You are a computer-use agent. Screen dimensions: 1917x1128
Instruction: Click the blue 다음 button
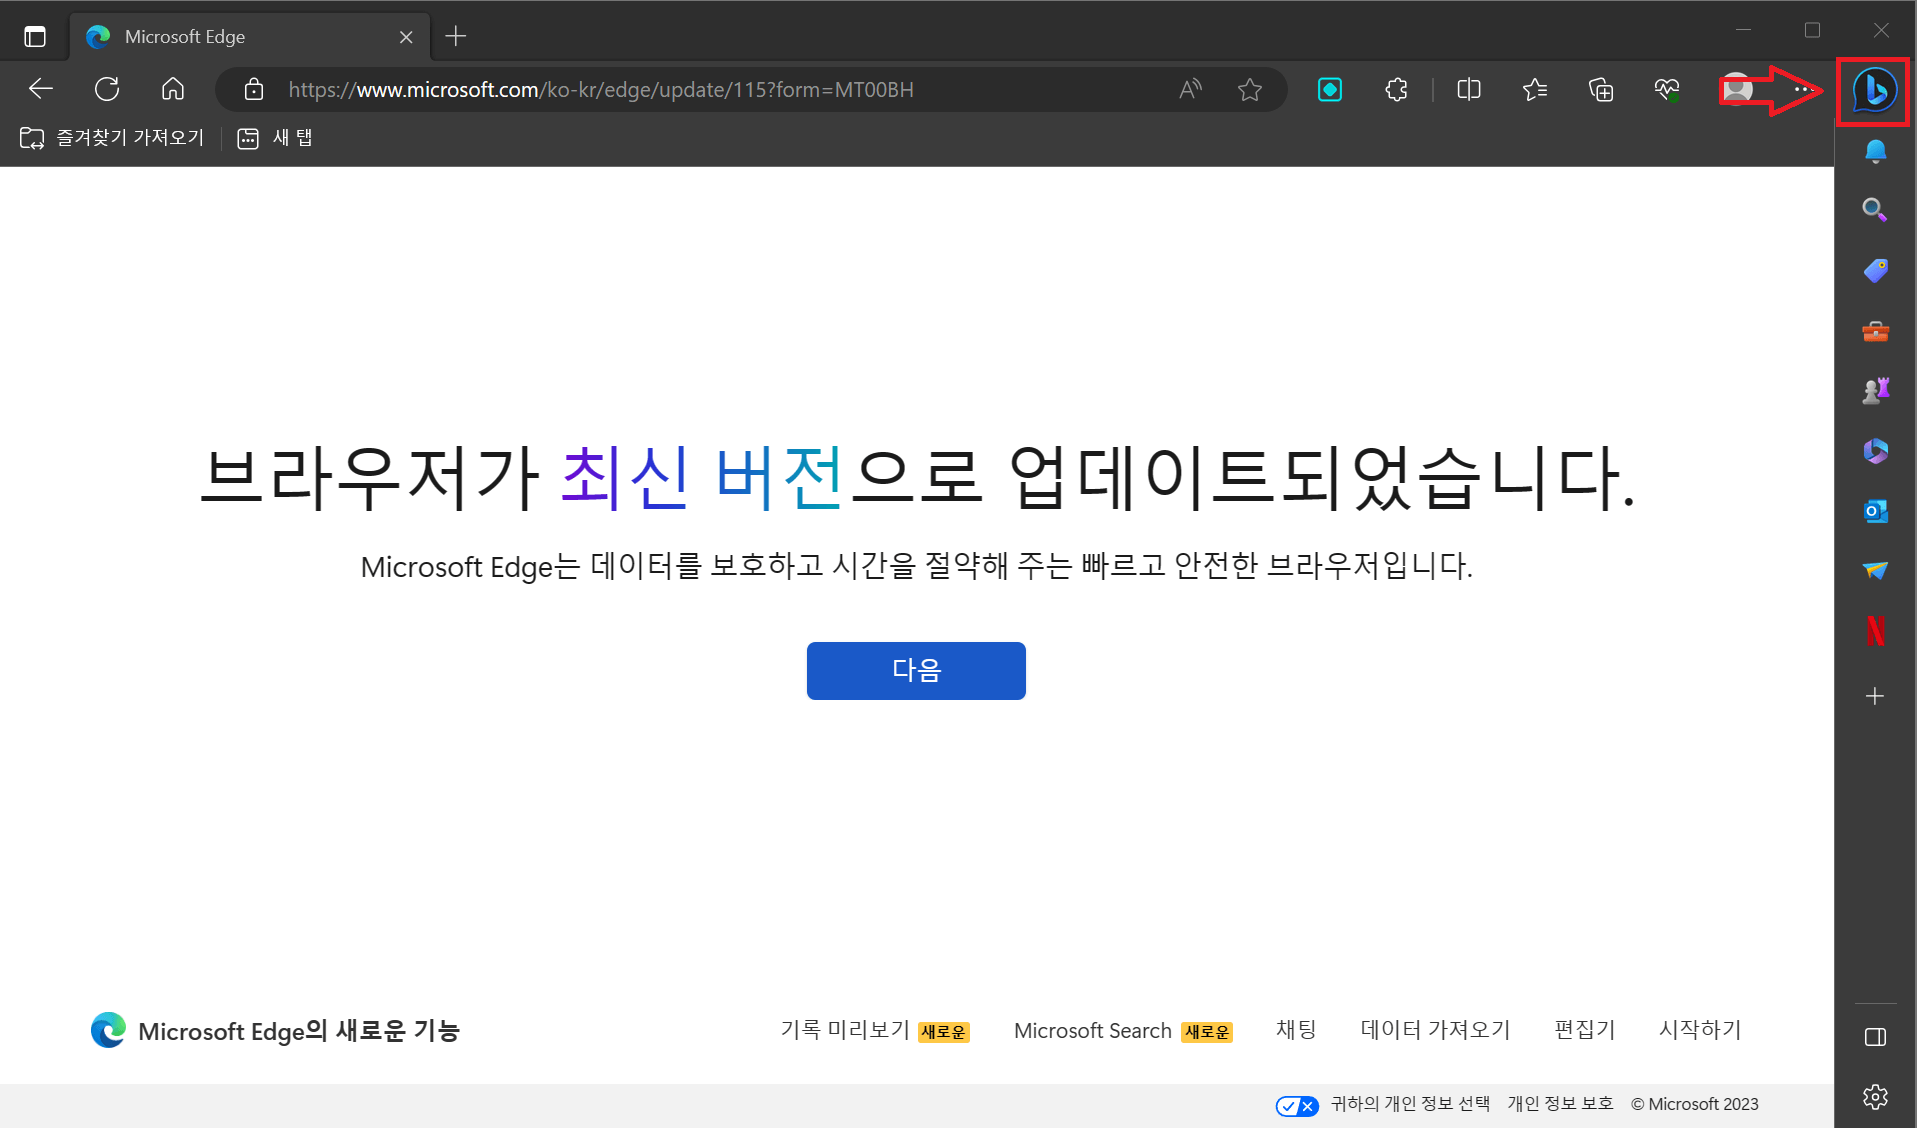coord(916,671)
